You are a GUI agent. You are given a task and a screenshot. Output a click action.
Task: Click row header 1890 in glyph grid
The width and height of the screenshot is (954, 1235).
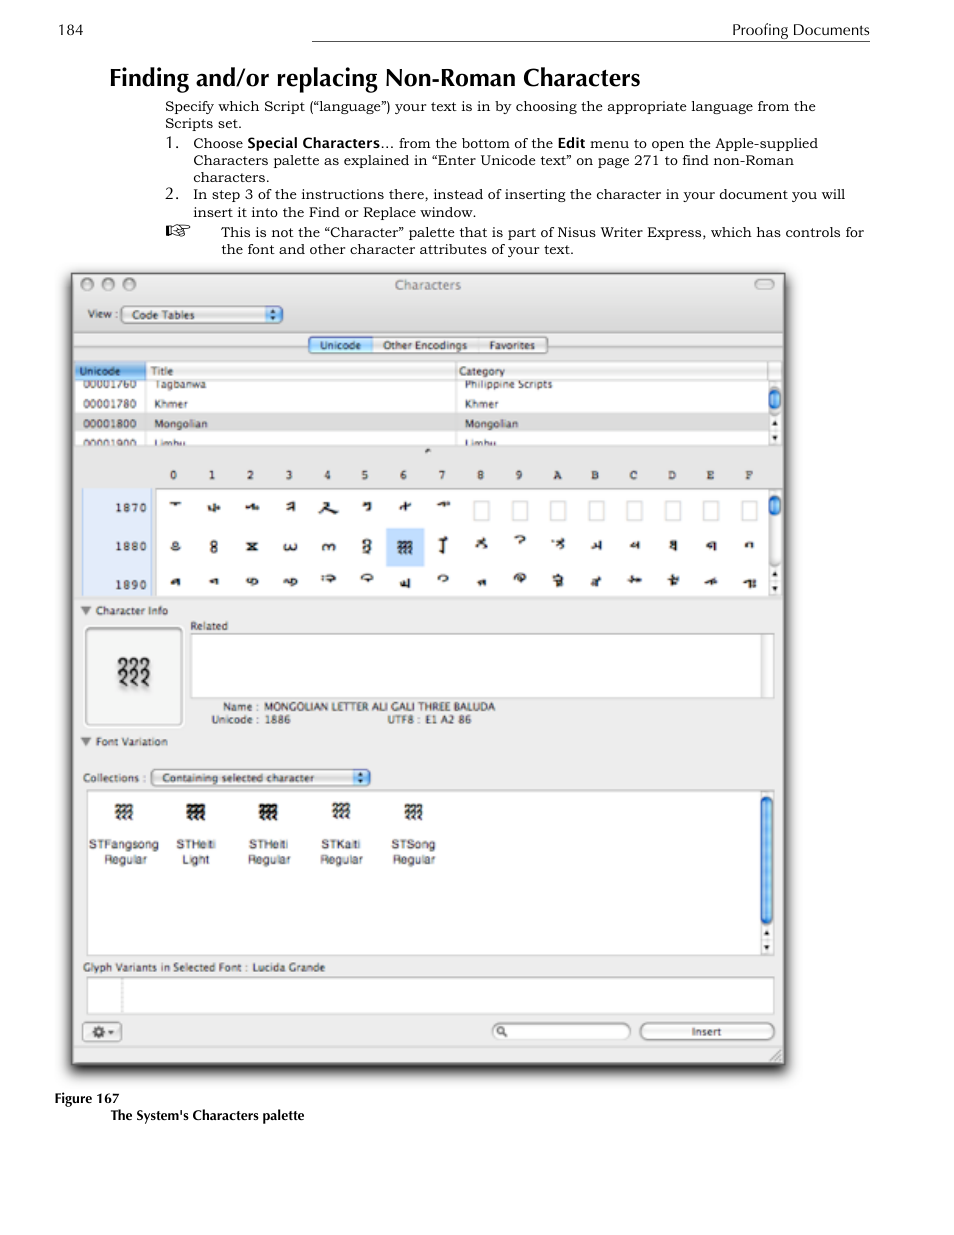131,584
